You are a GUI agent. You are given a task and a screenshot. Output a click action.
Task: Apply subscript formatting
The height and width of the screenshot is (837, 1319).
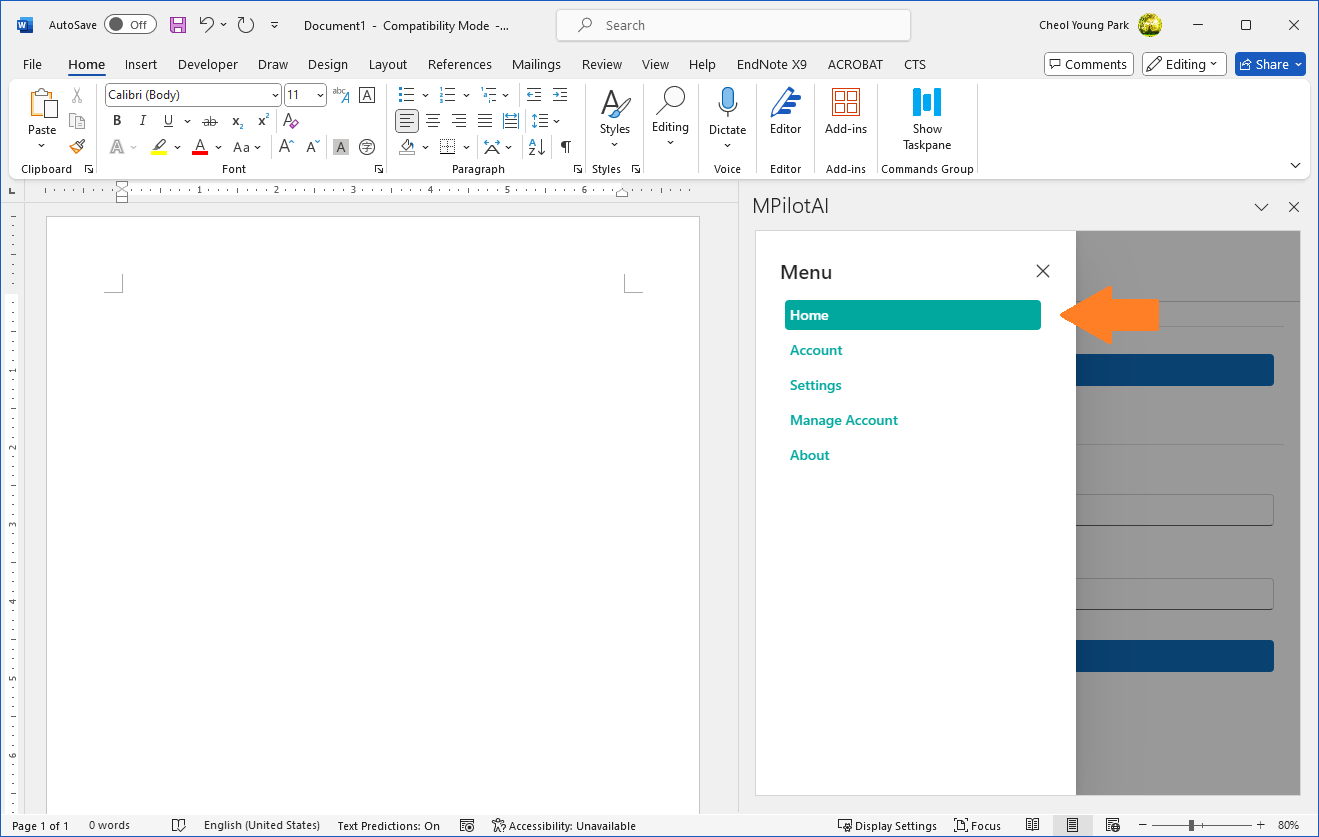[237, 121]
